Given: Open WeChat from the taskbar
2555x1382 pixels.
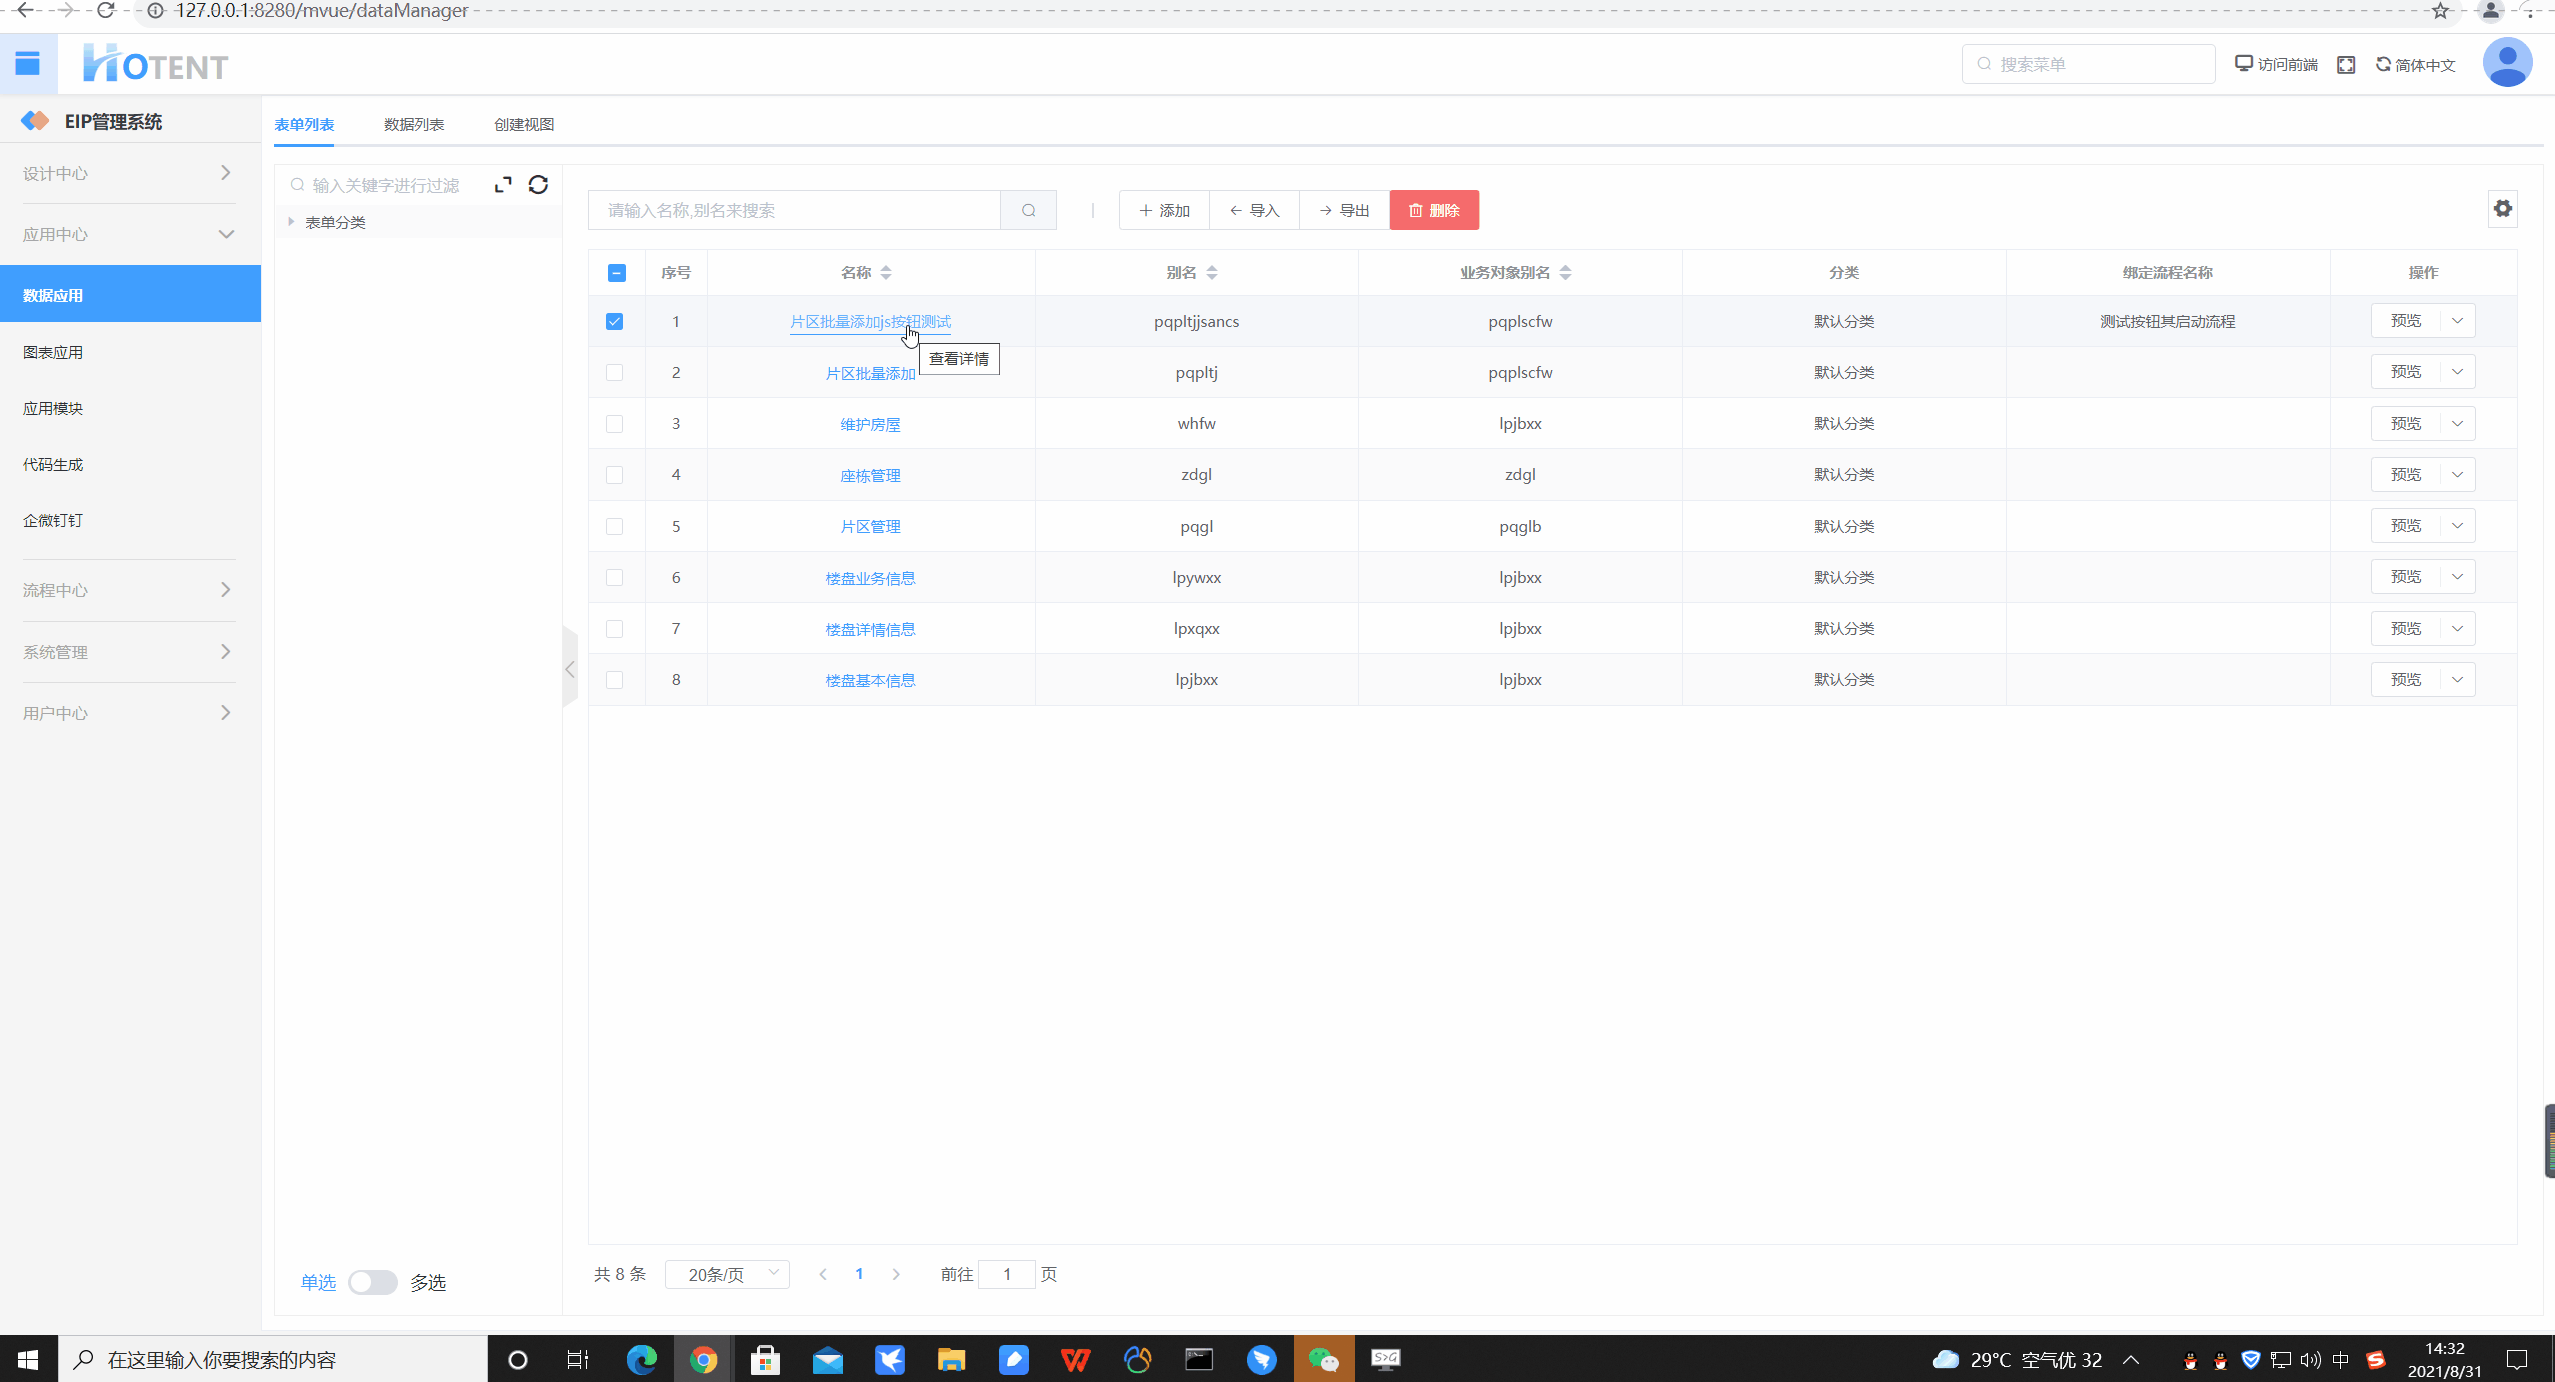Looking at the screenshot, I should pos(1323,1359).
